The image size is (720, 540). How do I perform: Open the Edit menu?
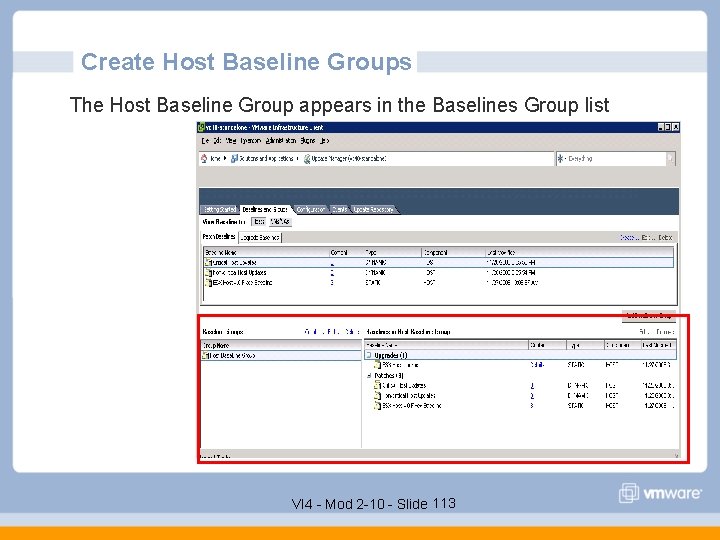click(217, 141)
